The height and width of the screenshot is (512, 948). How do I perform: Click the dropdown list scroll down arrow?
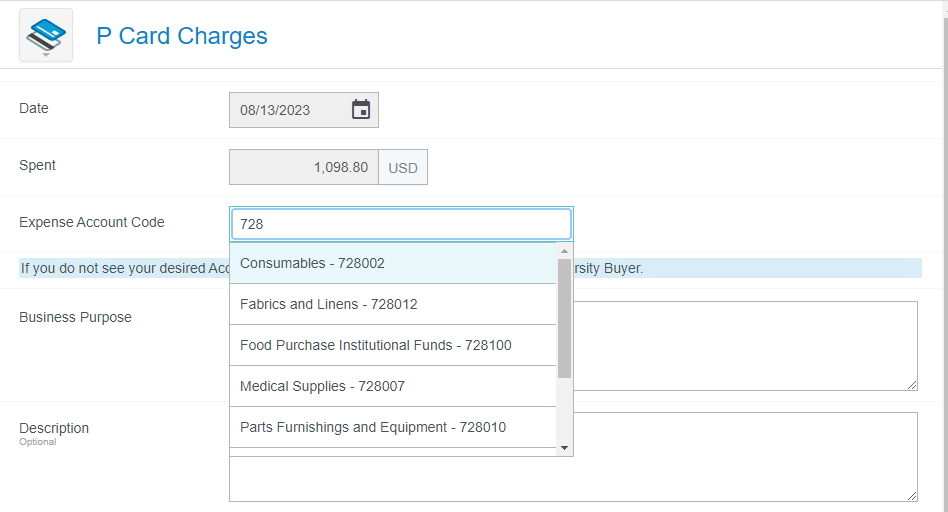tap(564, 448)
